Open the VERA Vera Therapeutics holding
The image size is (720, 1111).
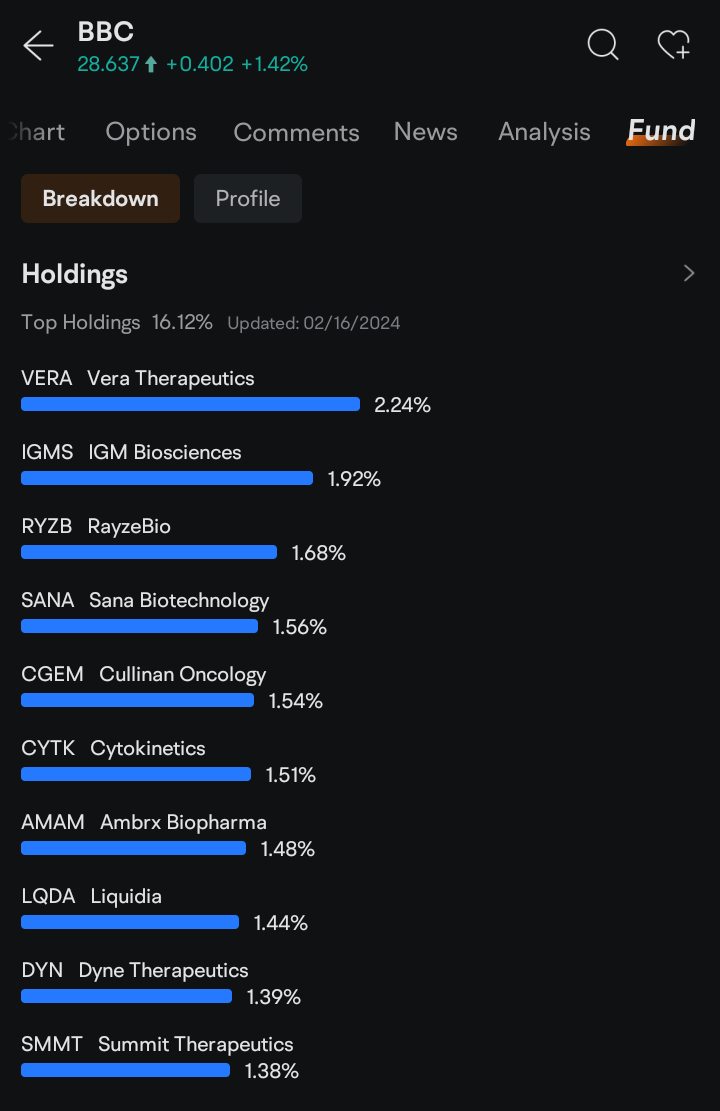click(226, 391)
